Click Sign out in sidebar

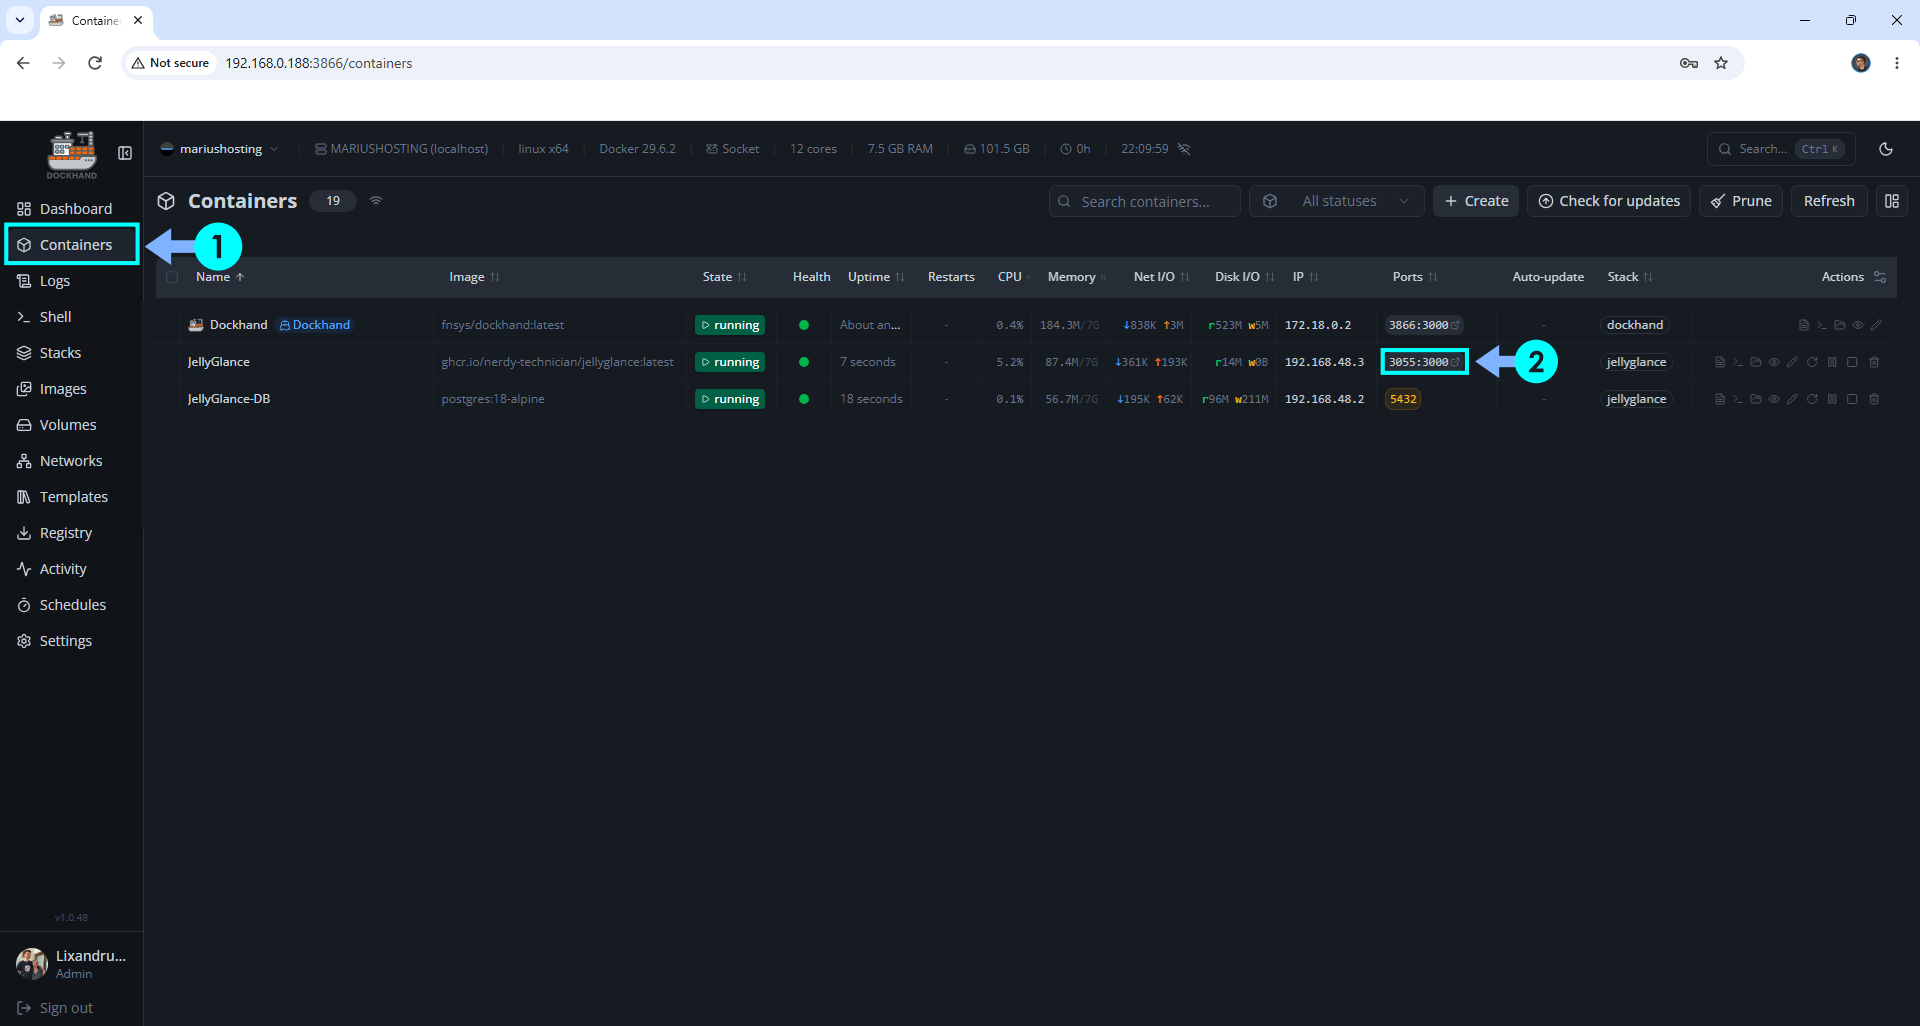(x=56, y=1008)
